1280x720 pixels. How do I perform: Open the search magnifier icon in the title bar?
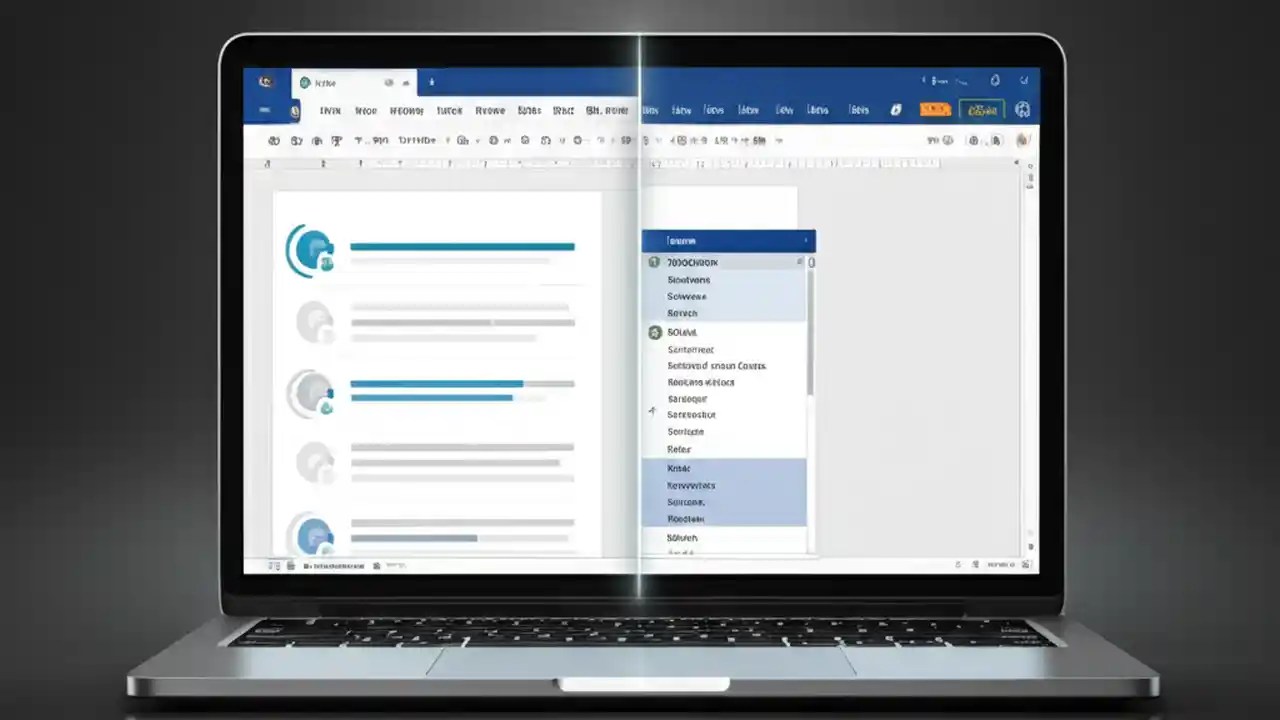coord(925,81)
